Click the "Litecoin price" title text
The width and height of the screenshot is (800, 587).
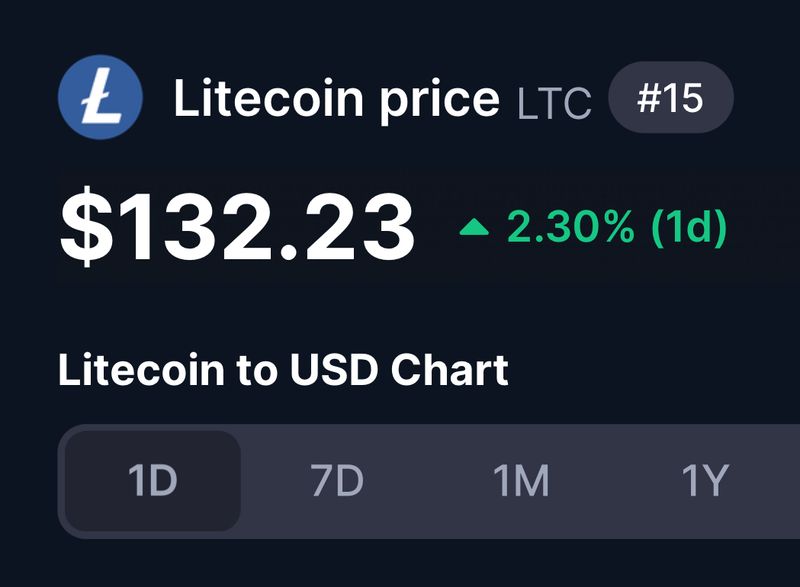coord(336,99)
